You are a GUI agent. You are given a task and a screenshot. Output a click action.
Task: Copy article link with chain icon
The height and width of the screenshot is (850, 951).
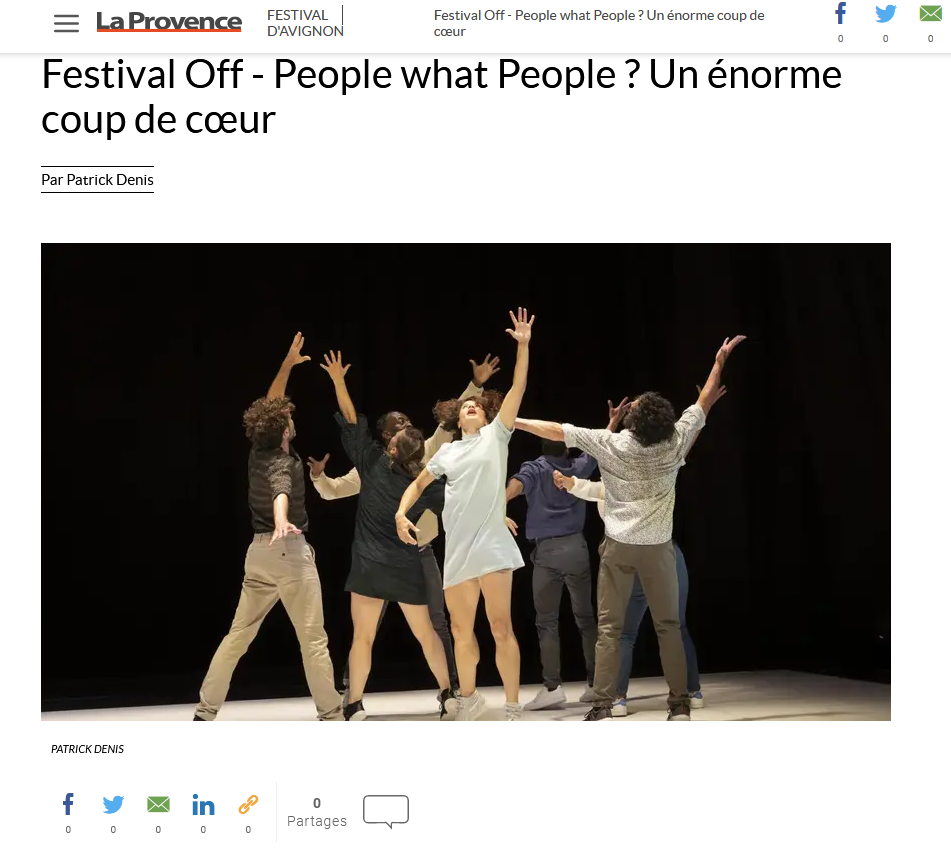click(x=248, y=804)
